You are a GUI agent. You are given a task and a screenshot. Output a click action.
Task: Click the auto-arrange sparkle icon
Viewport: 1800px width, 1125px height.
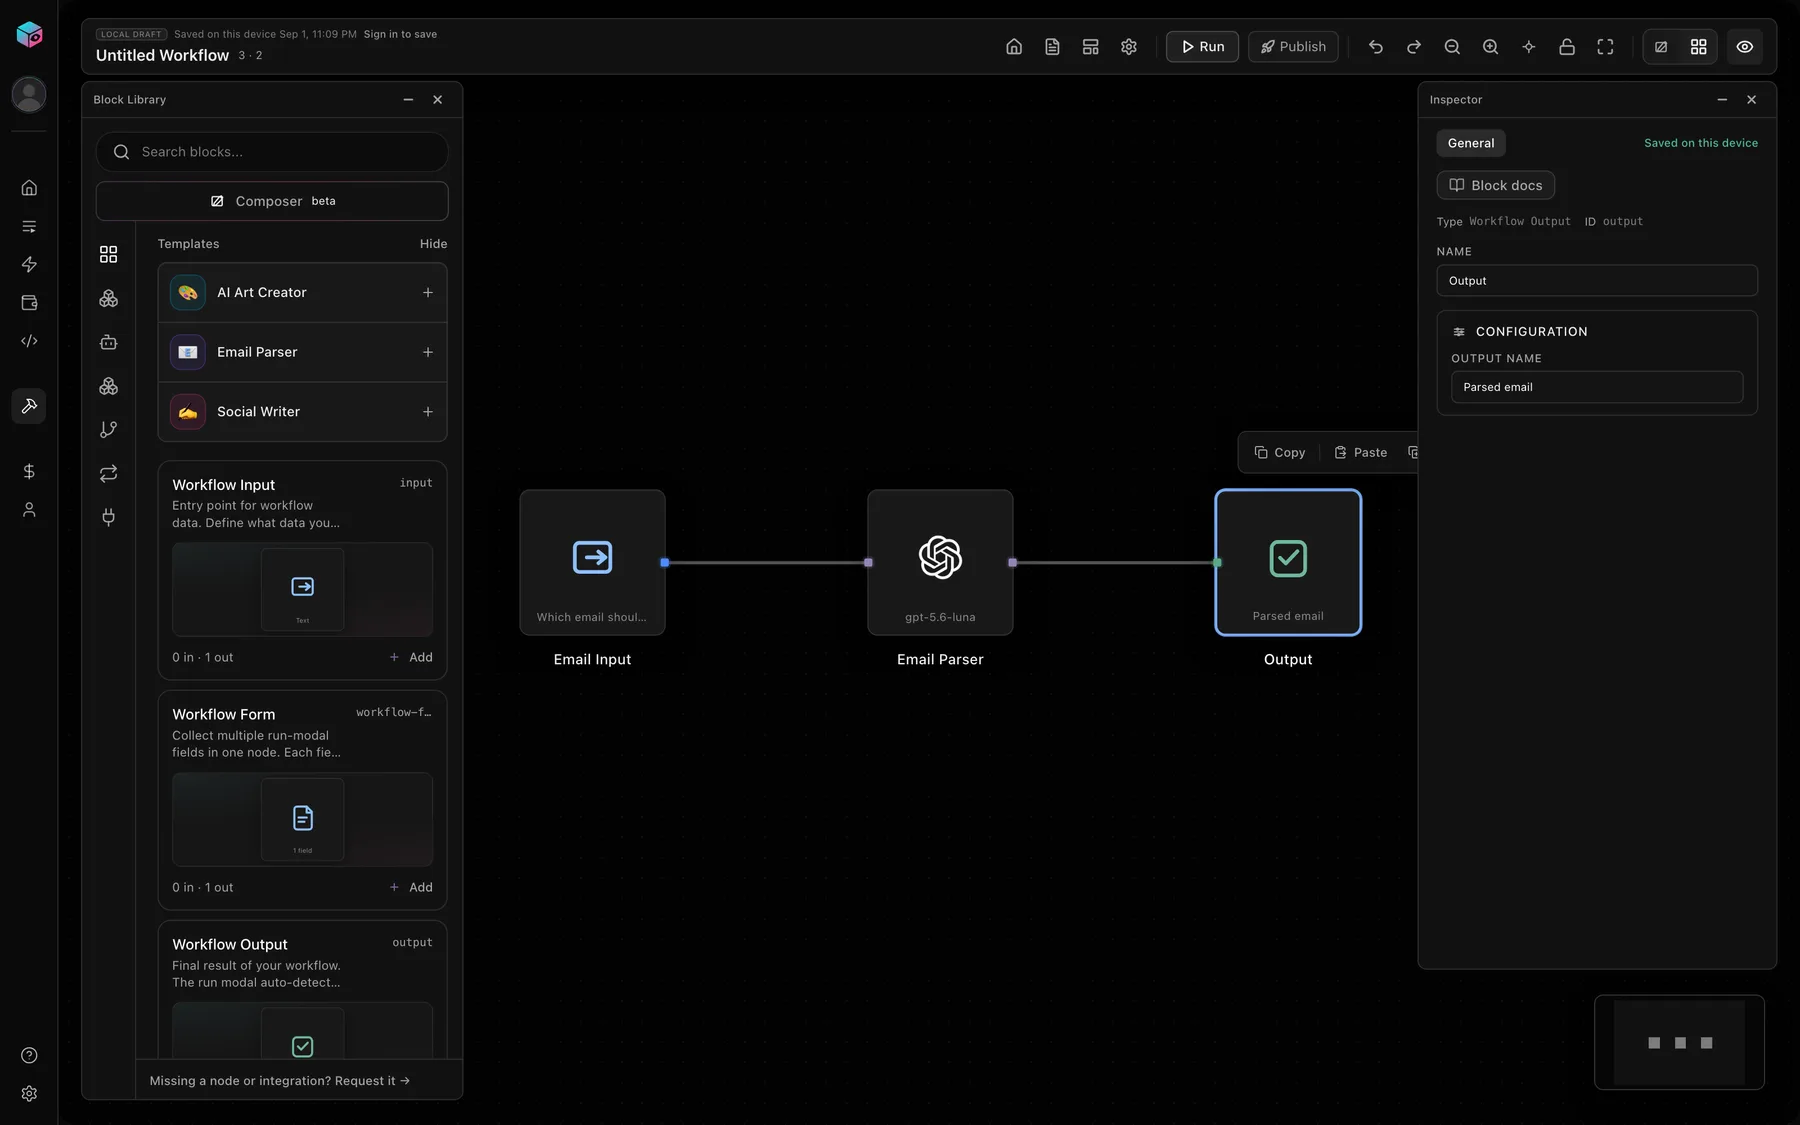pyautogui.click(x=1529, y=47)
